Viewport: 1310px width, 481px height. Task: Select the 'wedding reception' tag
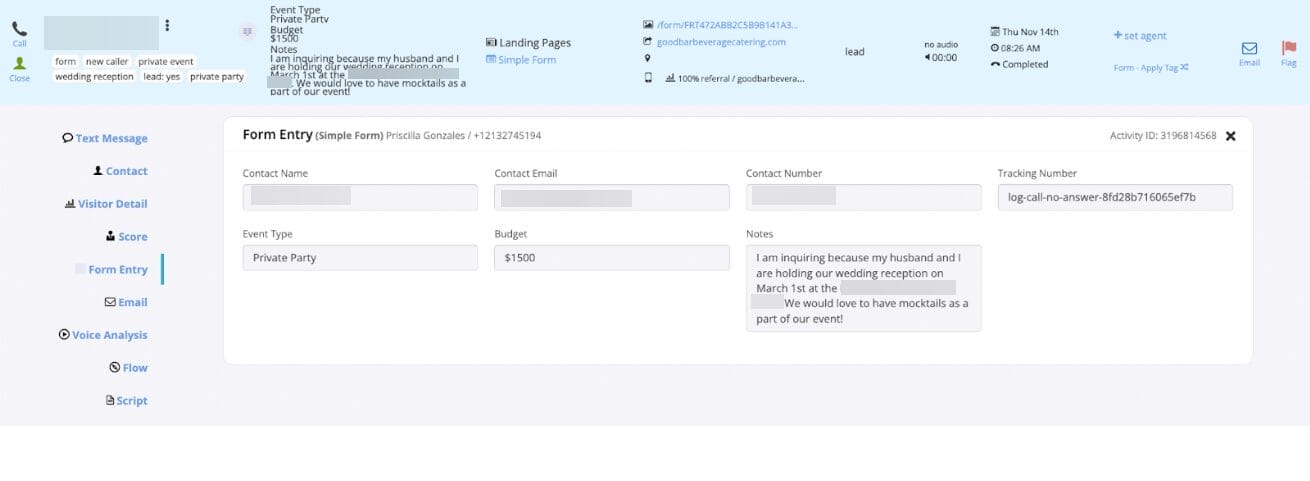coord(94,77)
